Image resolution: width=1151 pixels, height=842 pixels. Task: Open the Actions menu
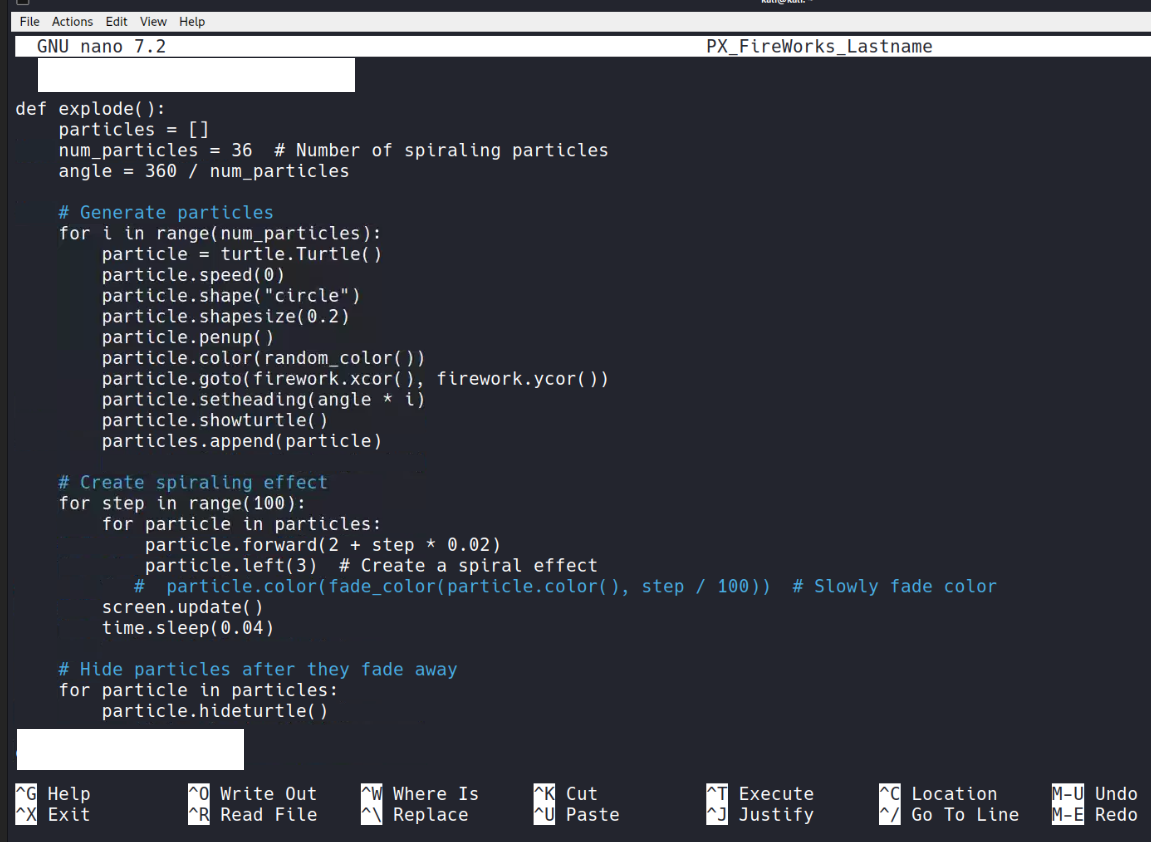[x=72, y=21]
